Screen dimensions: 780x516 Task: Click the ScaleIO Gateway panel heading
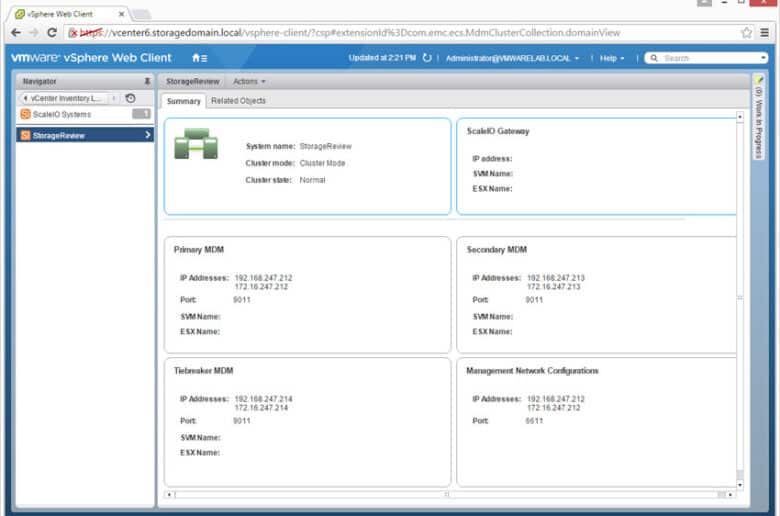point(498,131)
